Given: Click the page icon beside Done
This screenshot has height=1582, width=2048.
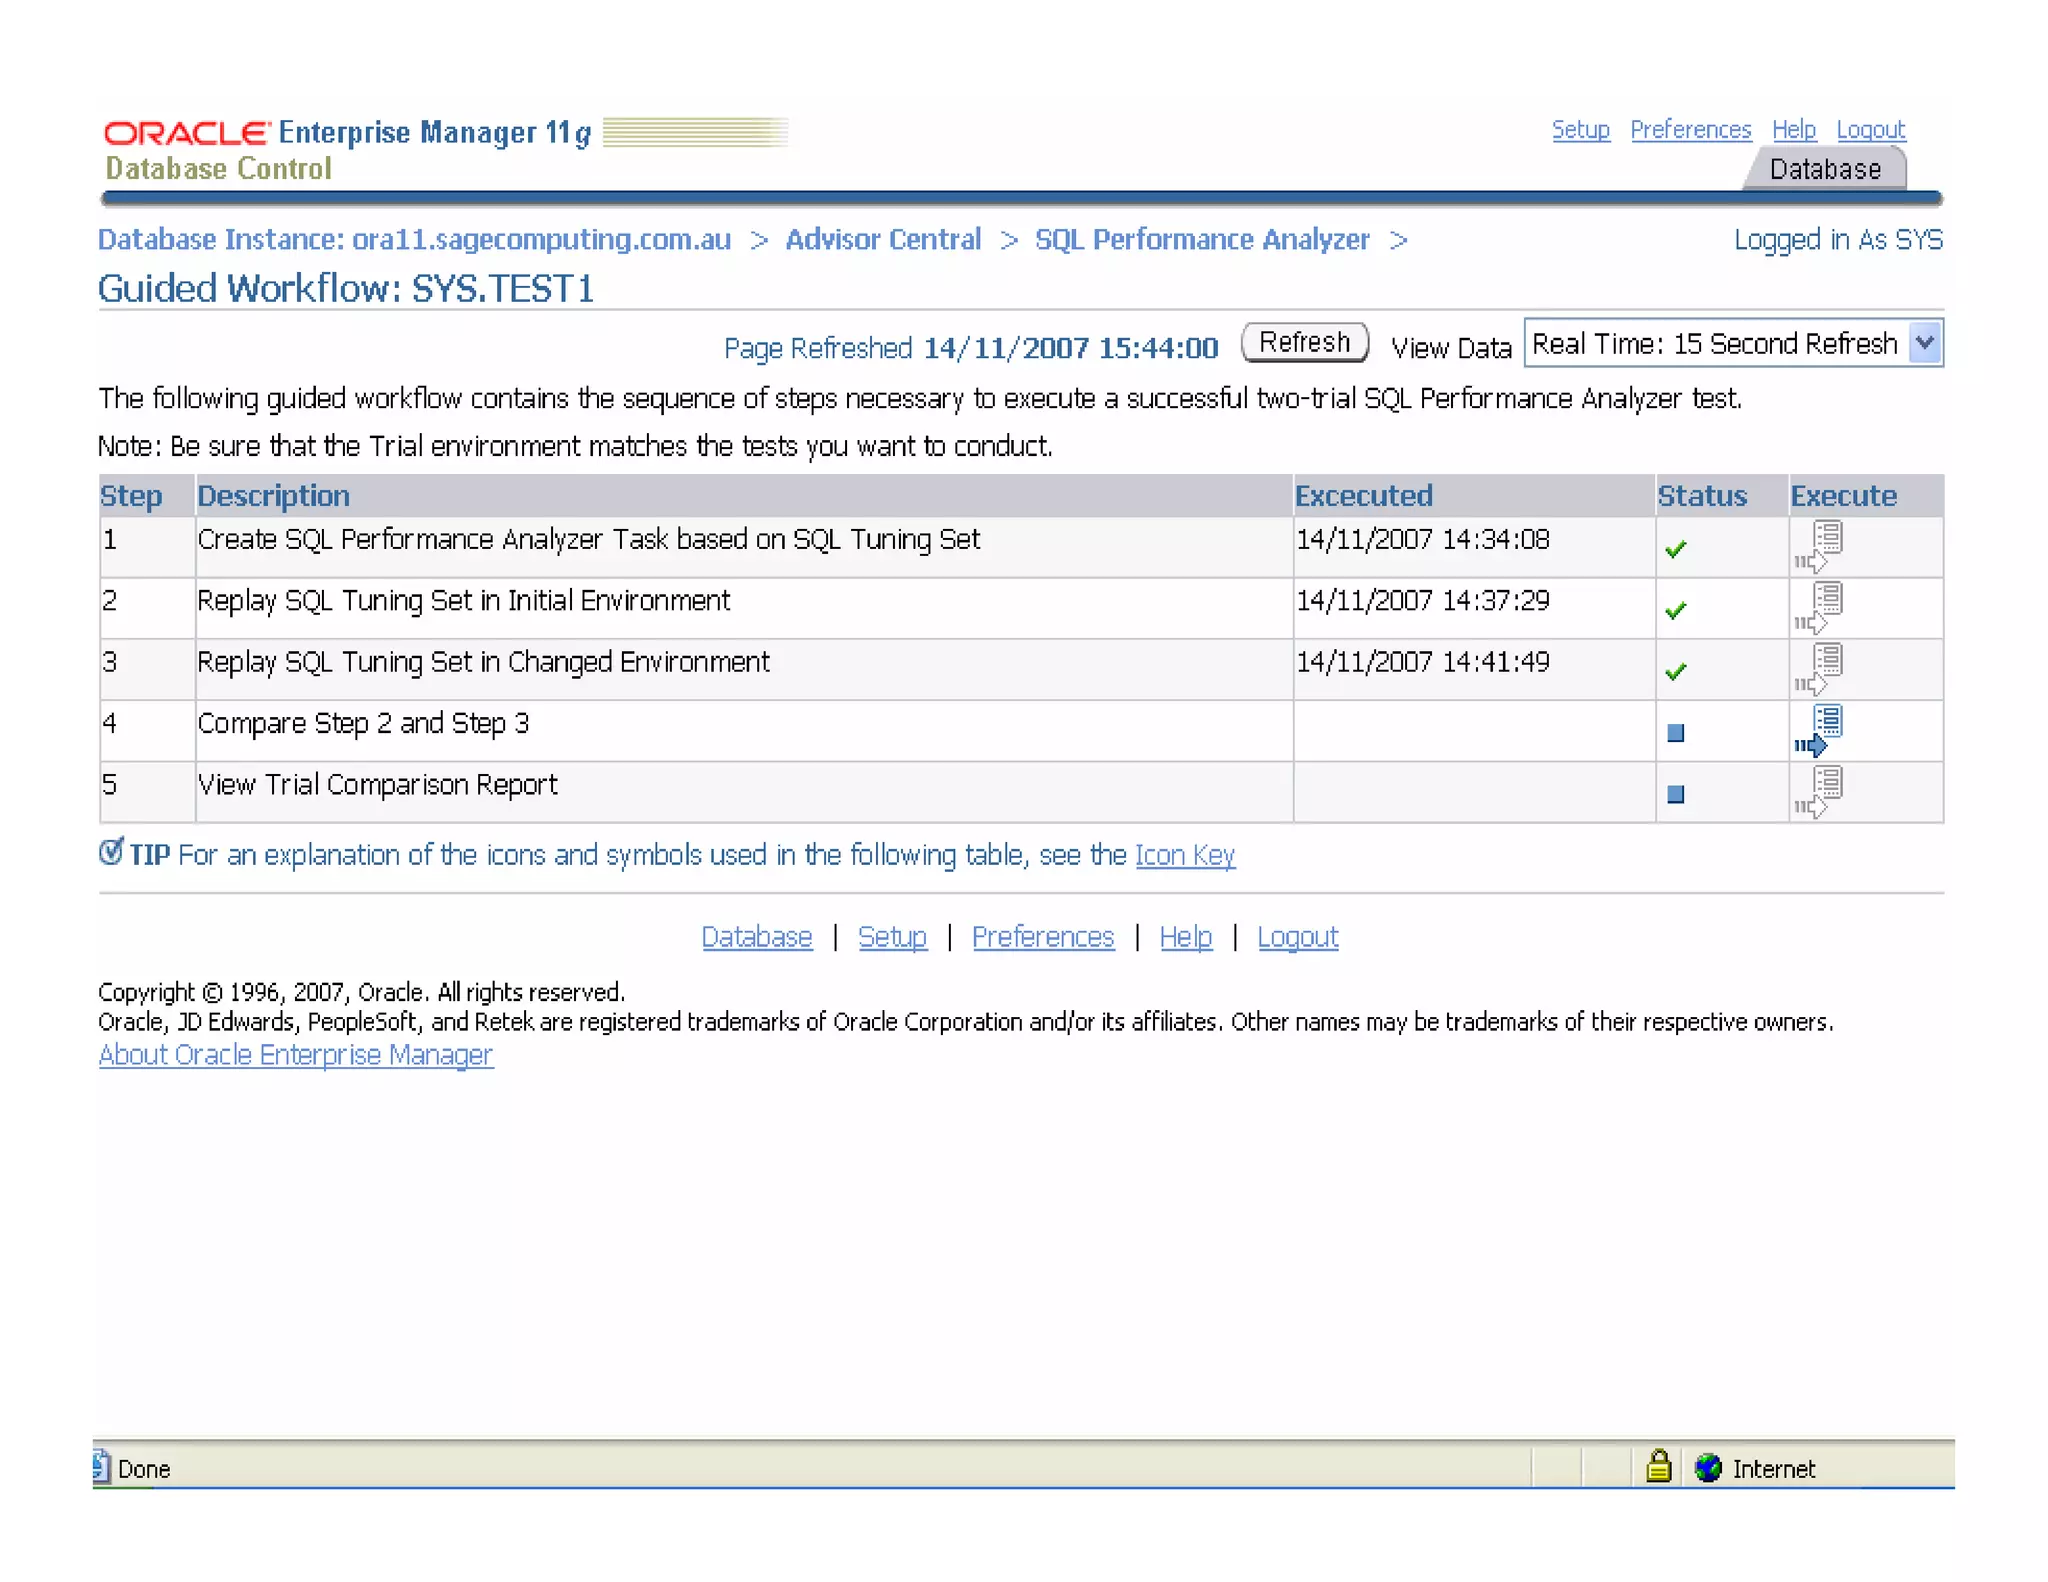Looking at the screenshot, I should (101, 1467).
